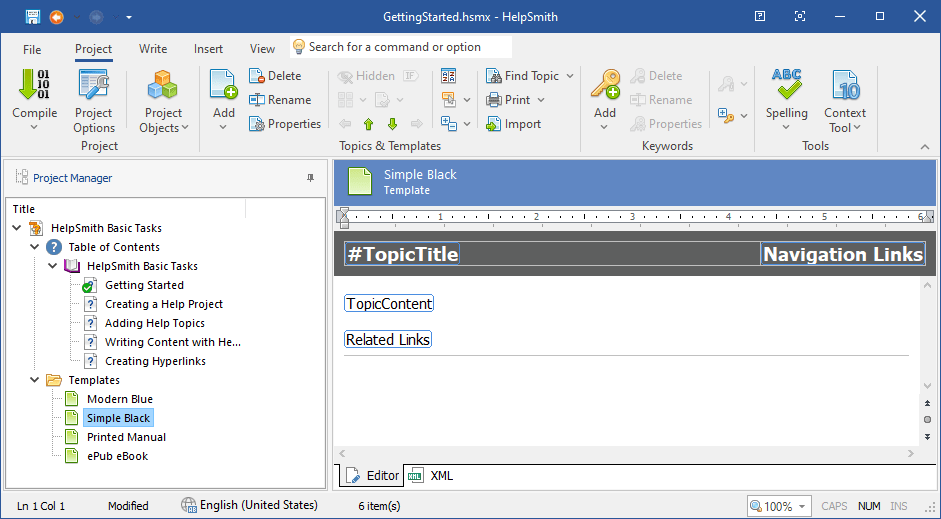The height and width of the screenshot is (519, 941).
Task: Select the Adding Help Topics topic
Action: [155, 323]
